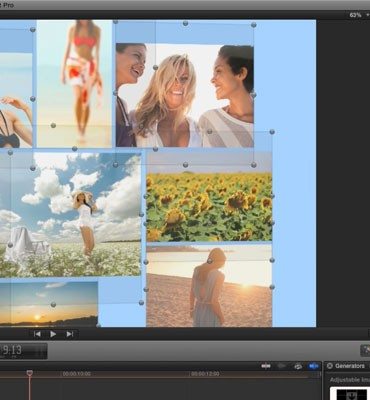
Task: Jump to the previous edit point
Action: [x=37, y=334]
